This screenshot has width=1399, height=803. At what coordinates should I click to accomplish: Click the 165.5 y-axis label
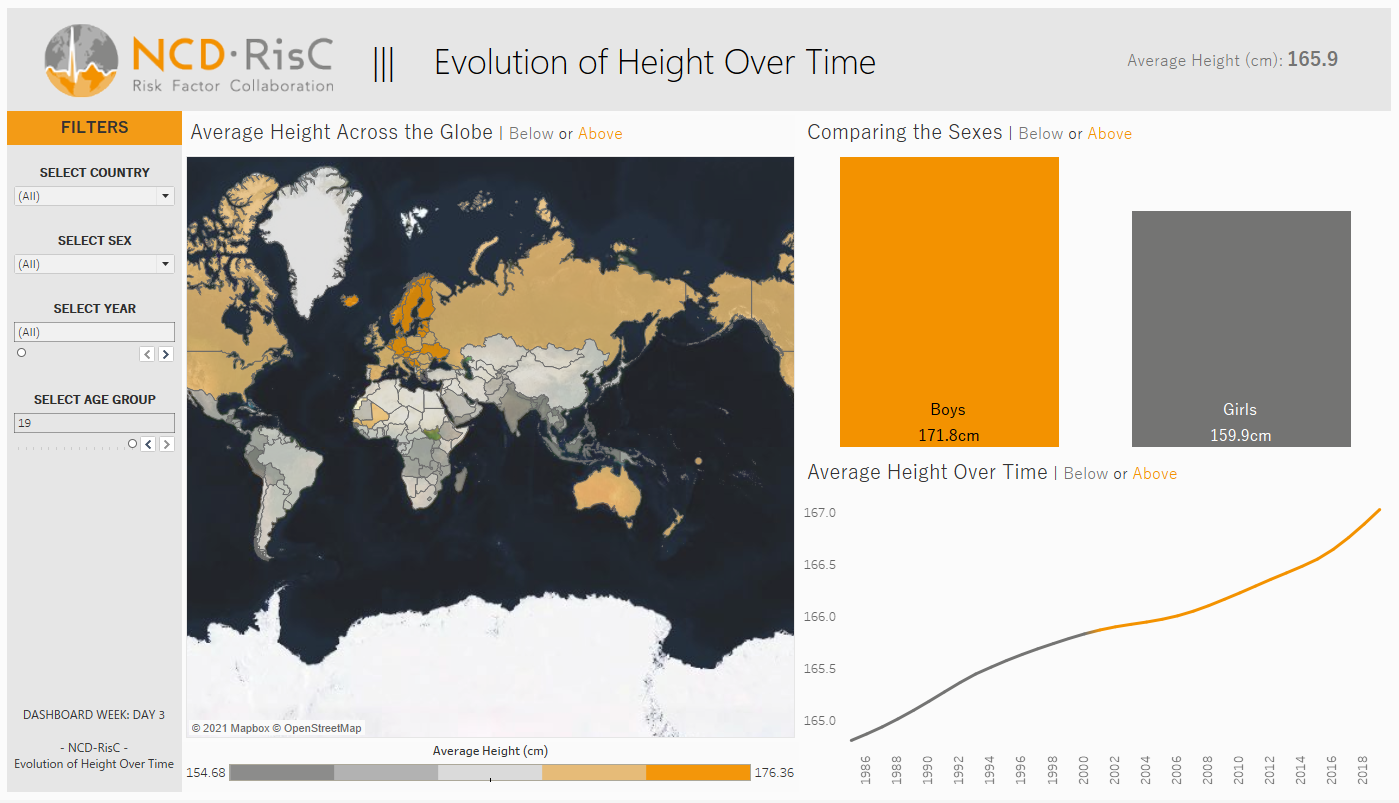pyautogui.click(x=820, y=669)
